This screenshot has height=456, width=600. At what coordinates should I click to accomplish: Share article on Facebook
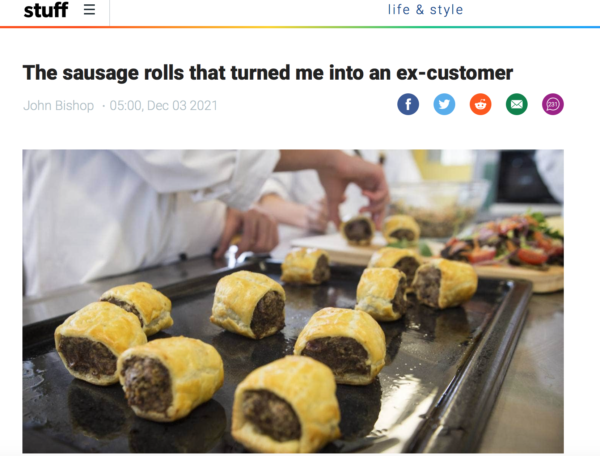click(x=408, y=104)
